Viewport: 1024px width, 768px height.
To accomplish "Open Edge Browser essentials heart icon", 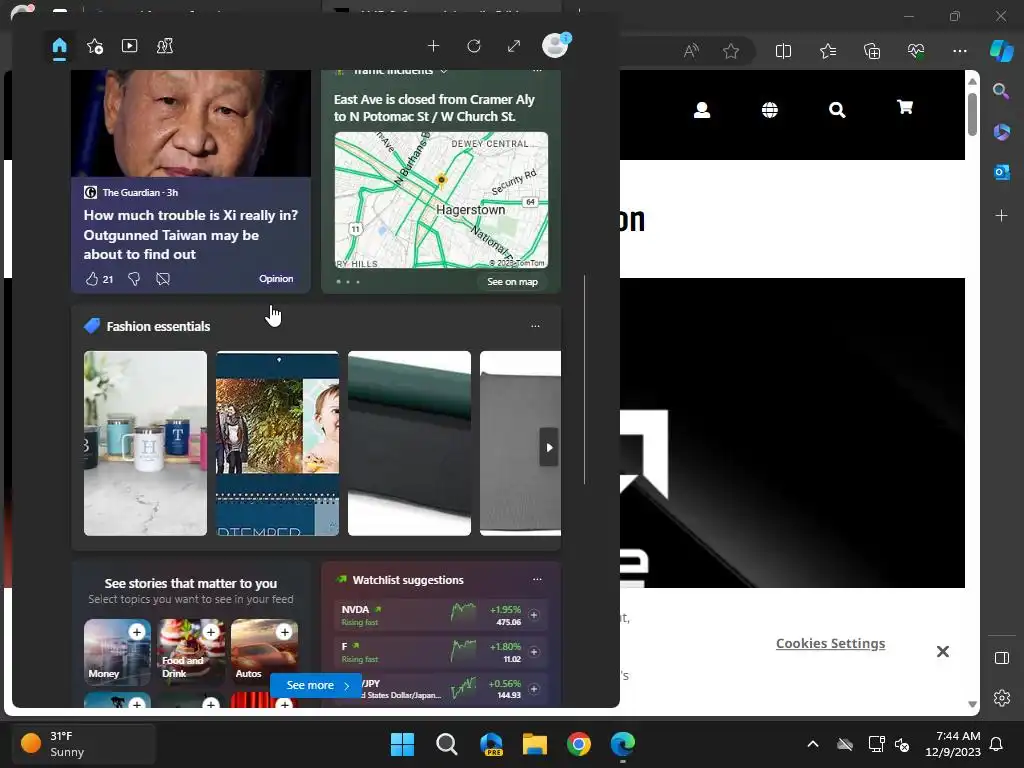I will pyautogui.click(x=916, y=51).
